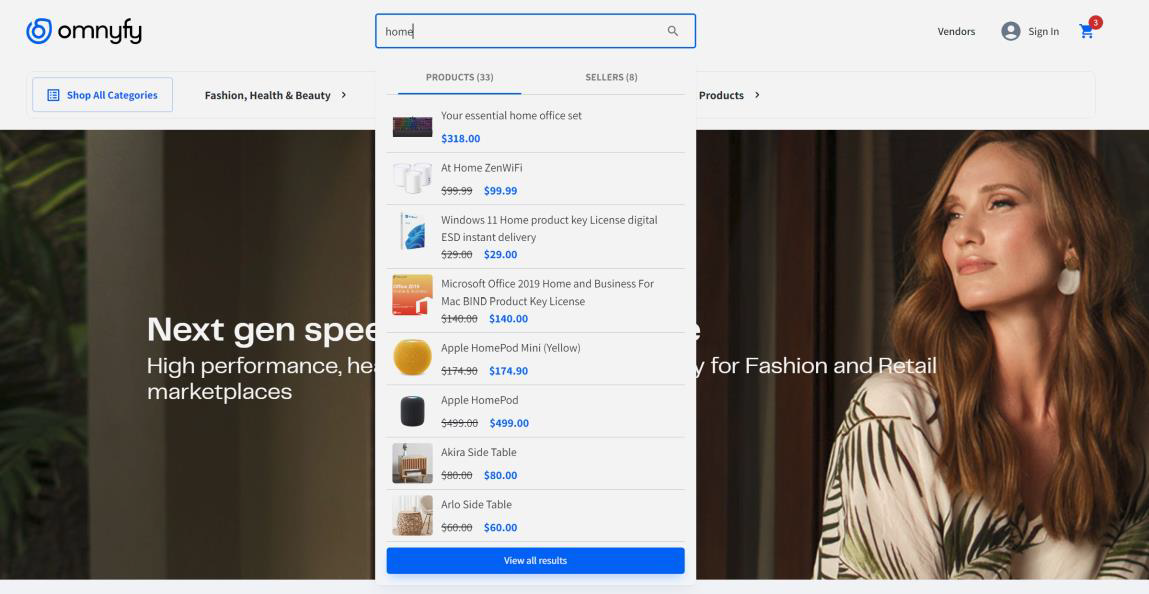Select 'Your essential home office set' result
The width and height of the screenshot is (1149, 594).
(511, 116)
